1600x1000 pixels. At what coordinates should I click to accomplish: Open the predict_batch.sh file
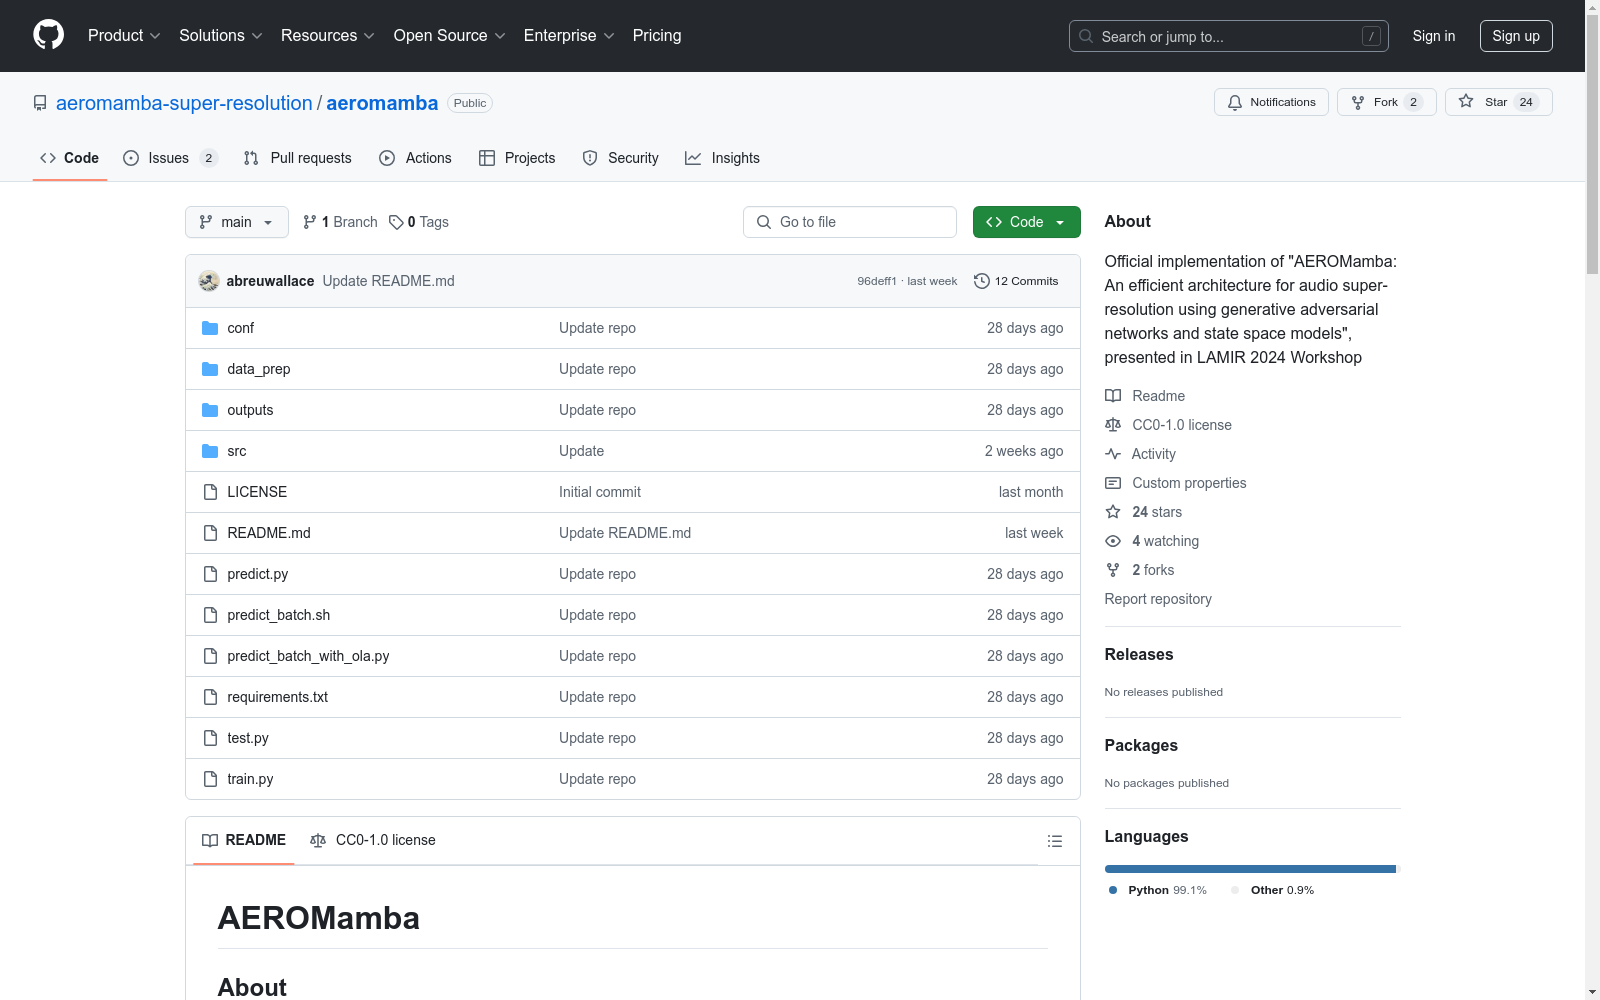(x=278, y=615)
